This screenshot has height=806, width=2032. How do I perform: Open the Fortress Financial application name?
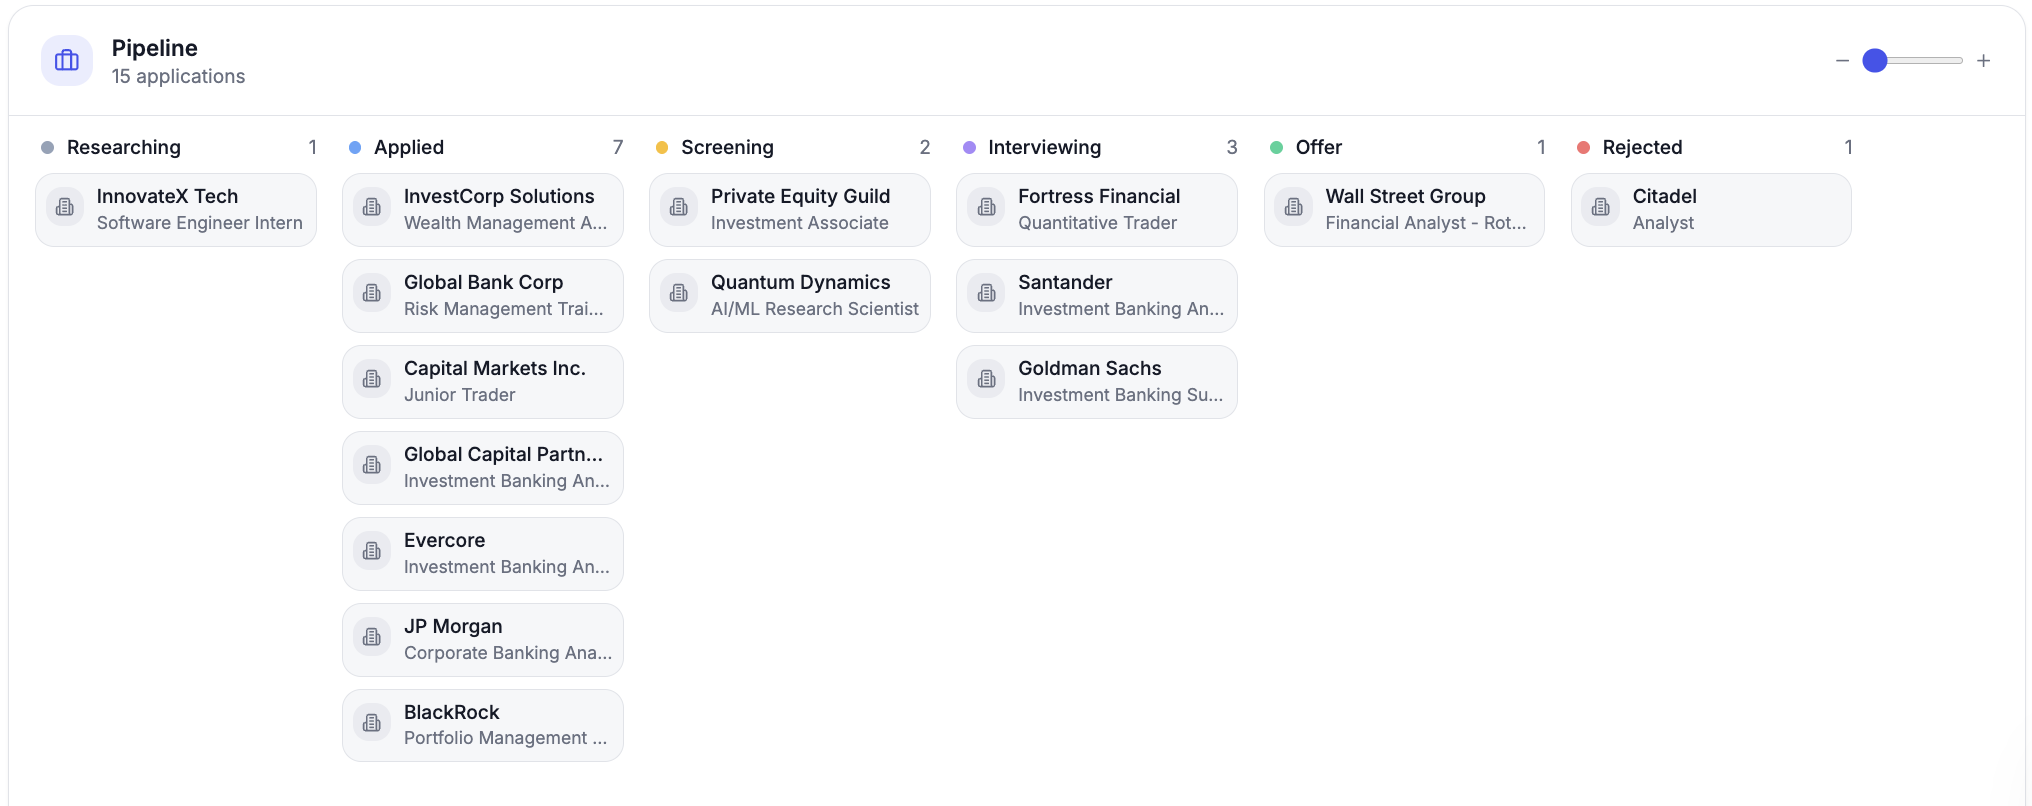pos(1099,196)
